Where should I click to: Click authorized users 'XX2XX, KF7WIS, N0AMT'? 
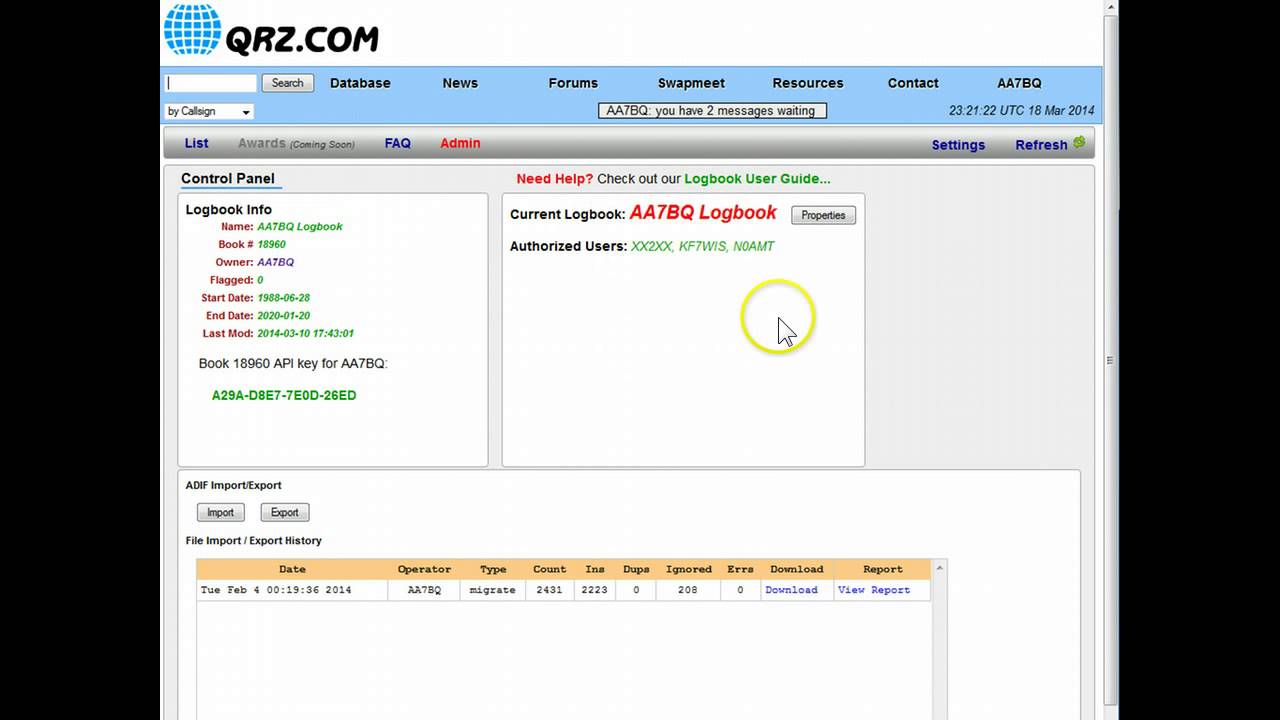point(702,246)
